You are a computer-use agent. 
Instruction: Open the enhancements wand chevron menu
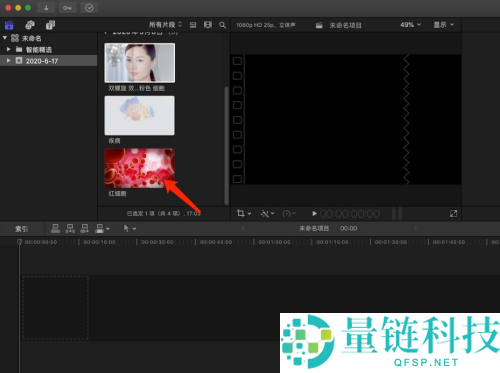pos(272,214)
